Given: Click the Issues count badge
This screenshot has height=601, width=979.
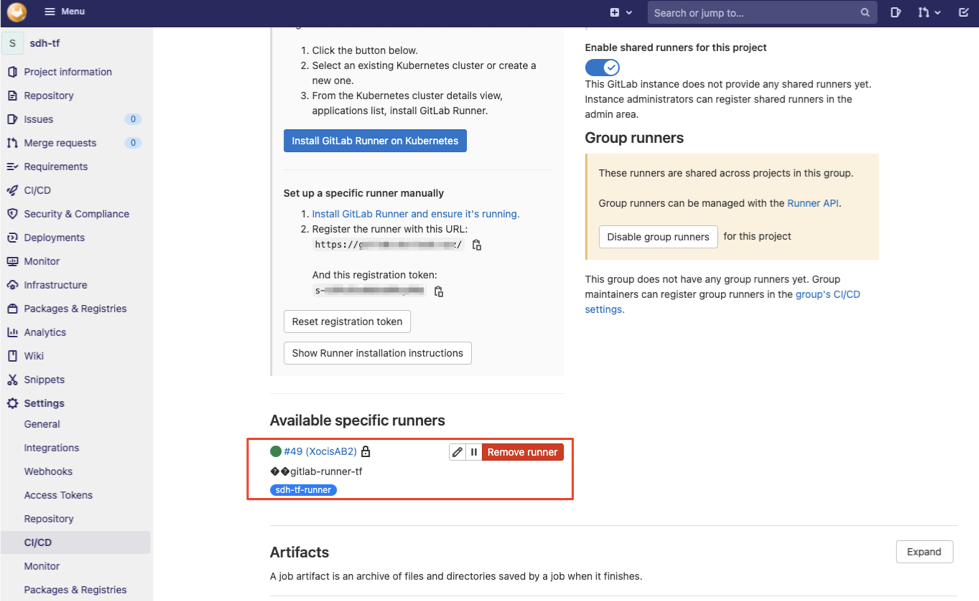Looking at the screenshot, I should click(x=132, y=119).
